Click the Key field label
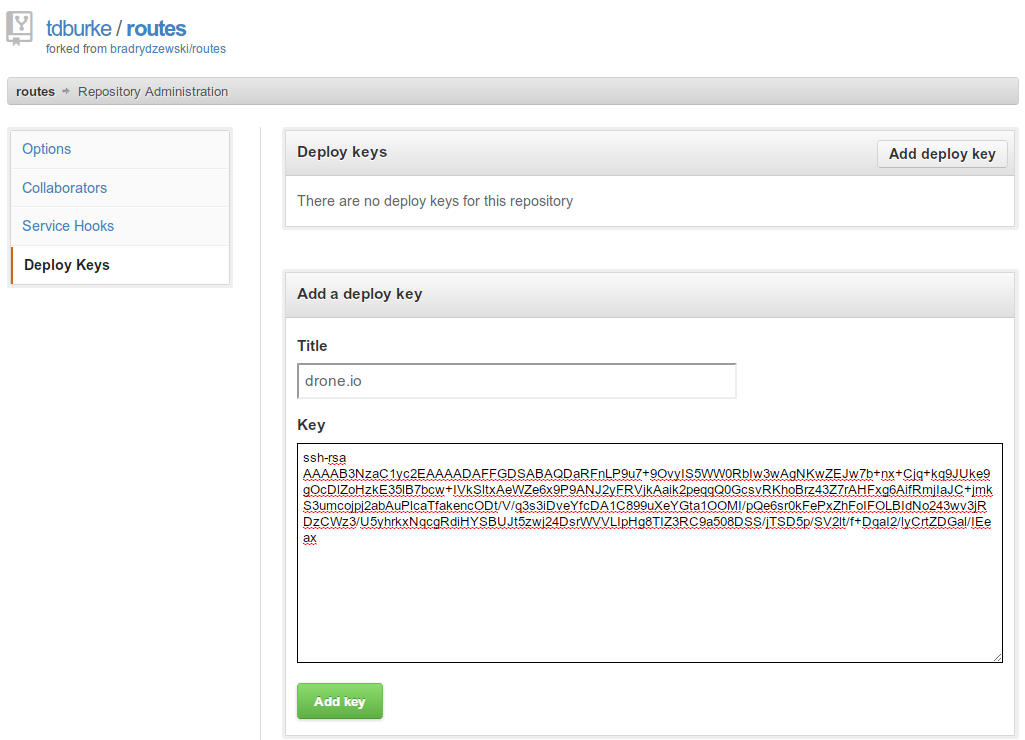Image resolution: width=1025 pixels, height=740 pixels. [x=311, y=425]
